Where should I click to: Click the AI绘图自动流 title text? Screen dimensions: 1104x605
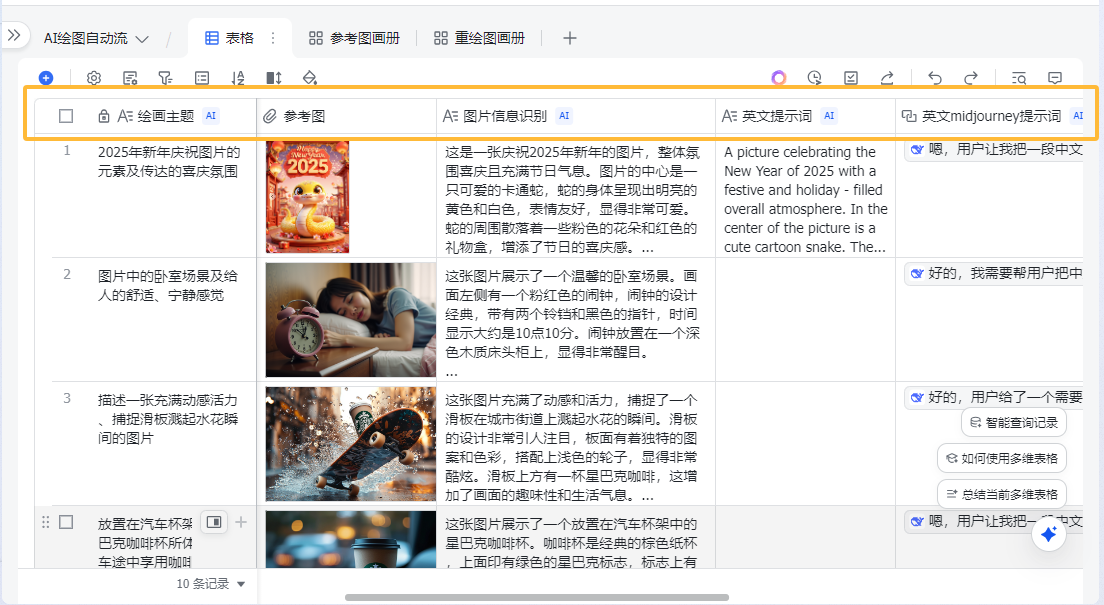pyautogui.click(x=85, y=38)
